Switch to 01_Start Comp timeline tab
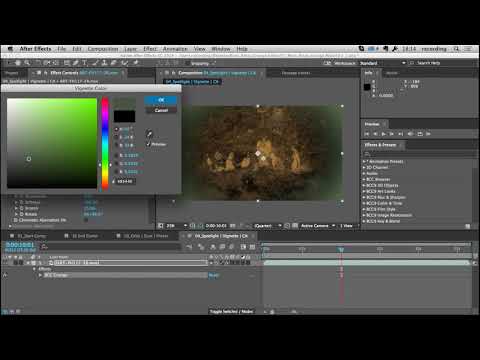480x360 pixels. 32,236
